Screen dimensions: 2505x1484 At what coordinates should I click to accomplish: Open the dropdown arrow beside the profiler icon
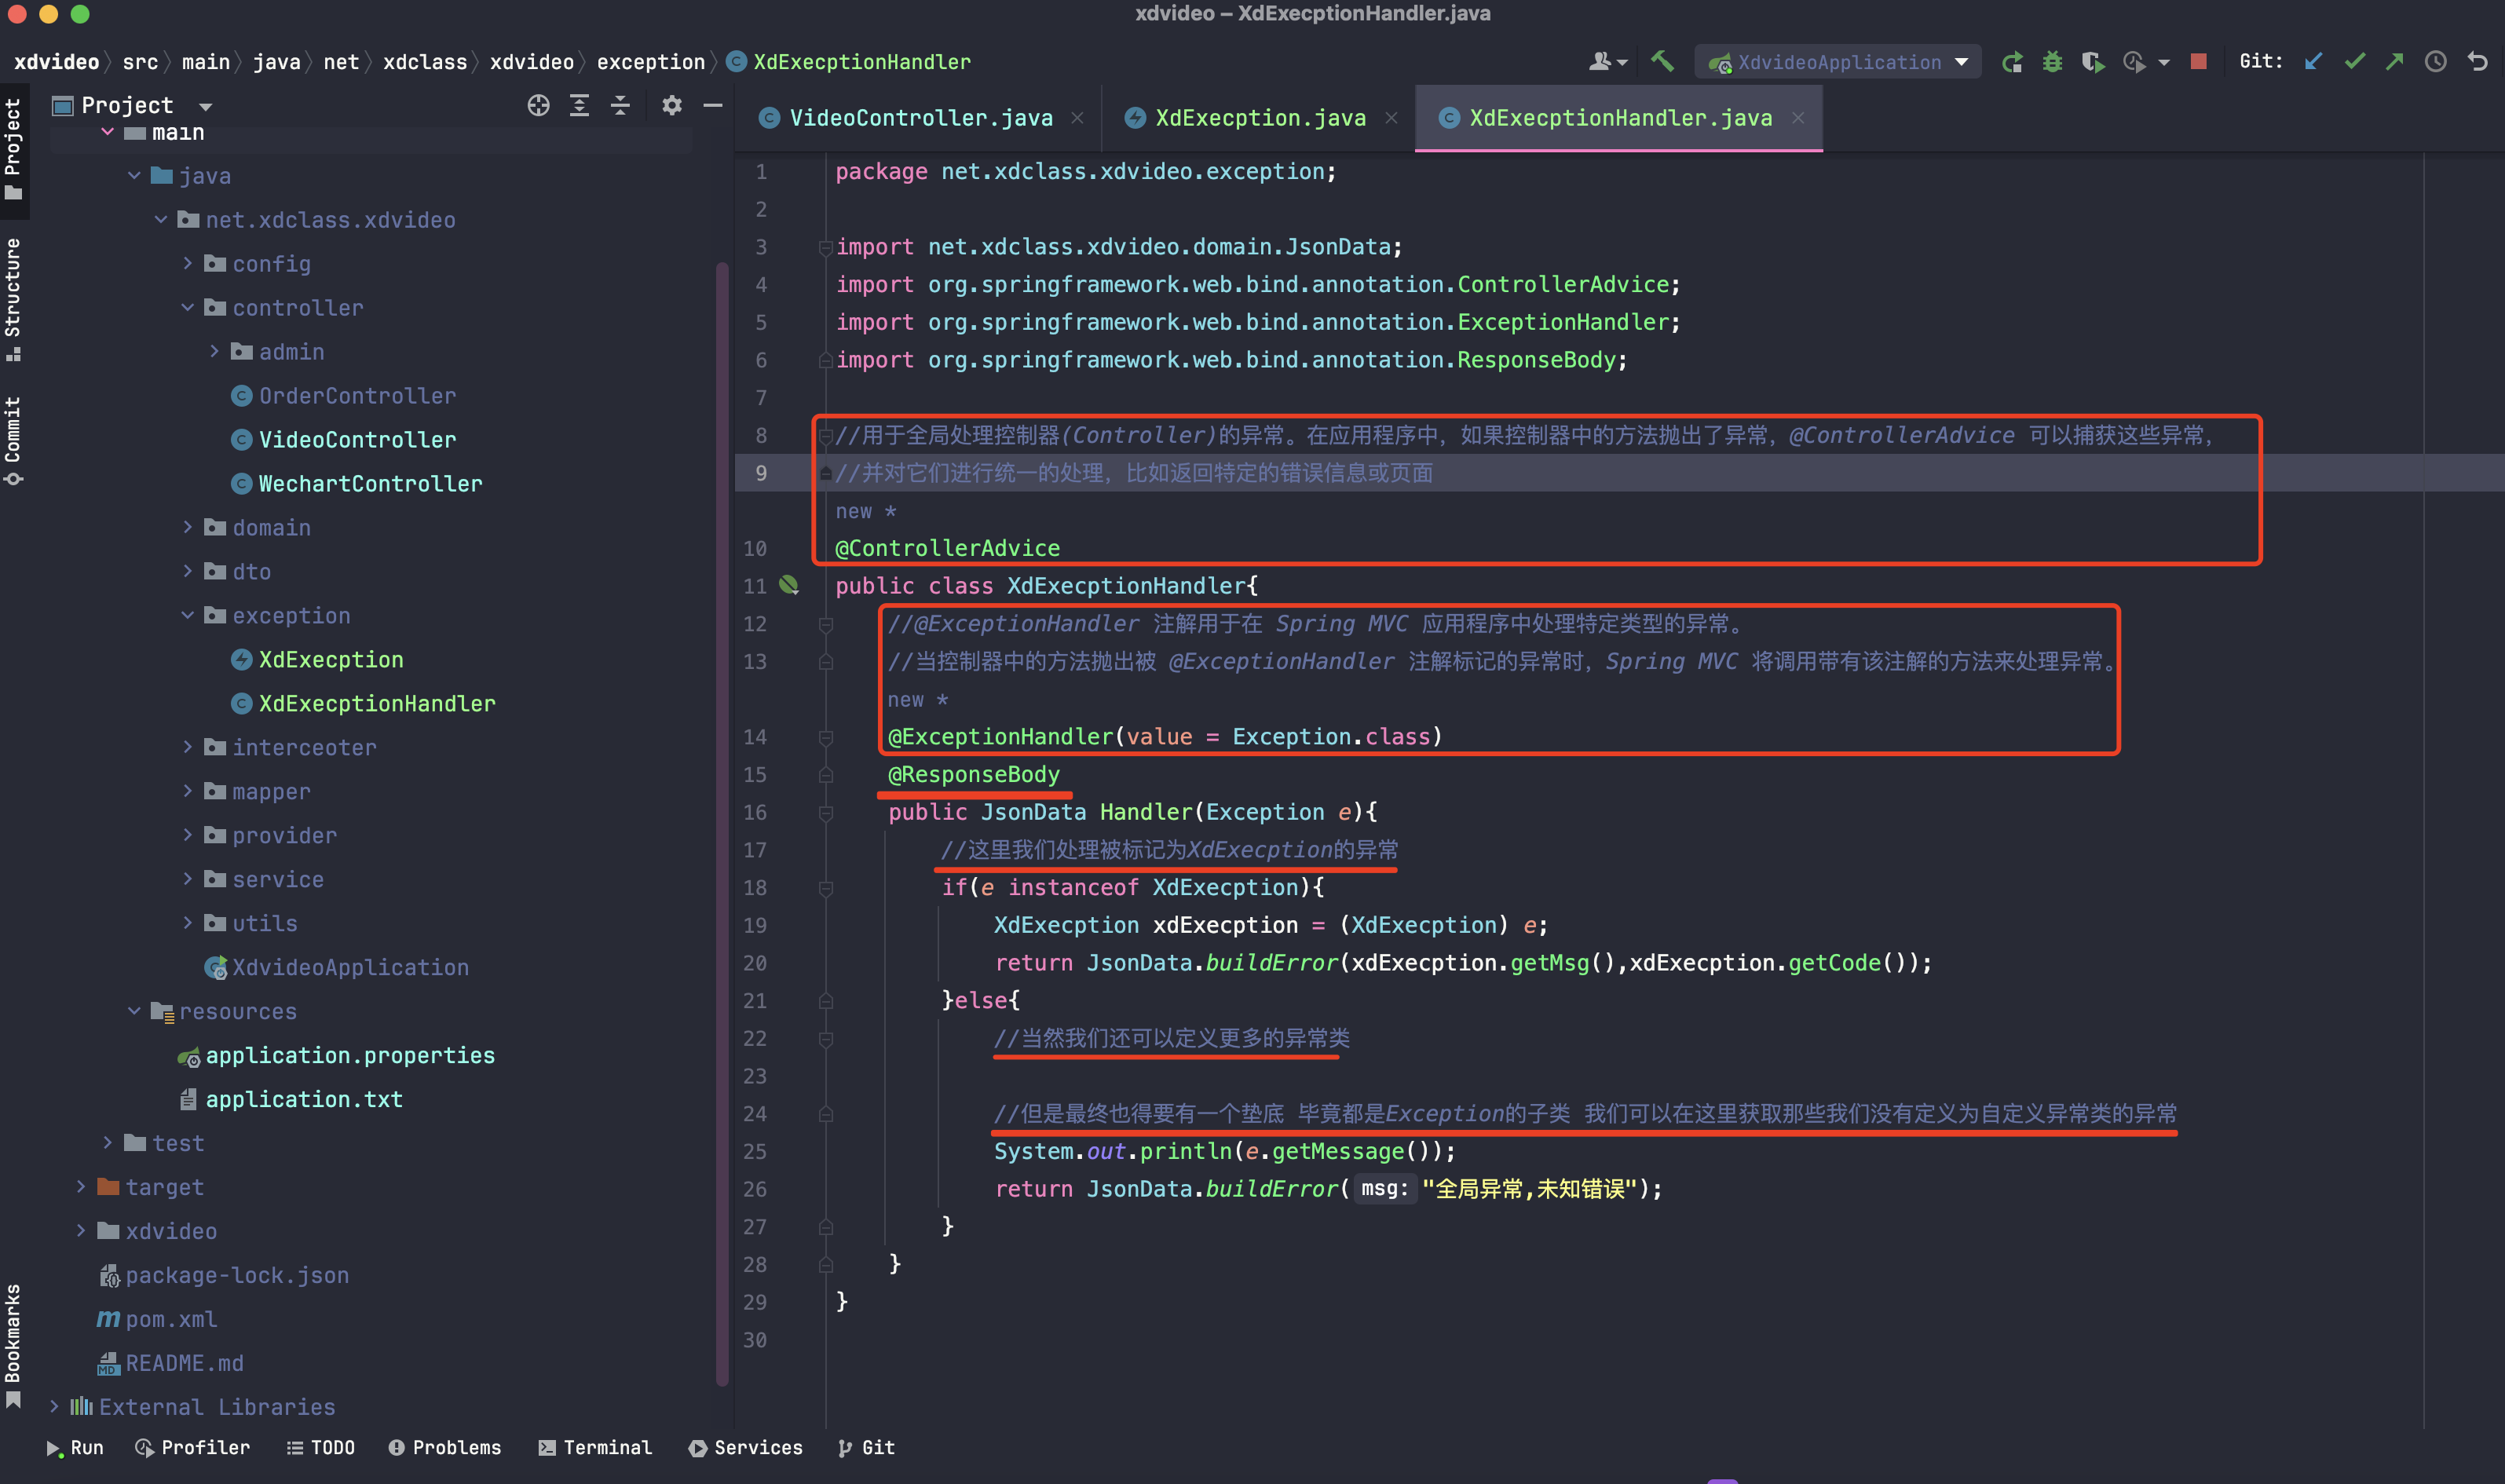tap(2164, 62)
